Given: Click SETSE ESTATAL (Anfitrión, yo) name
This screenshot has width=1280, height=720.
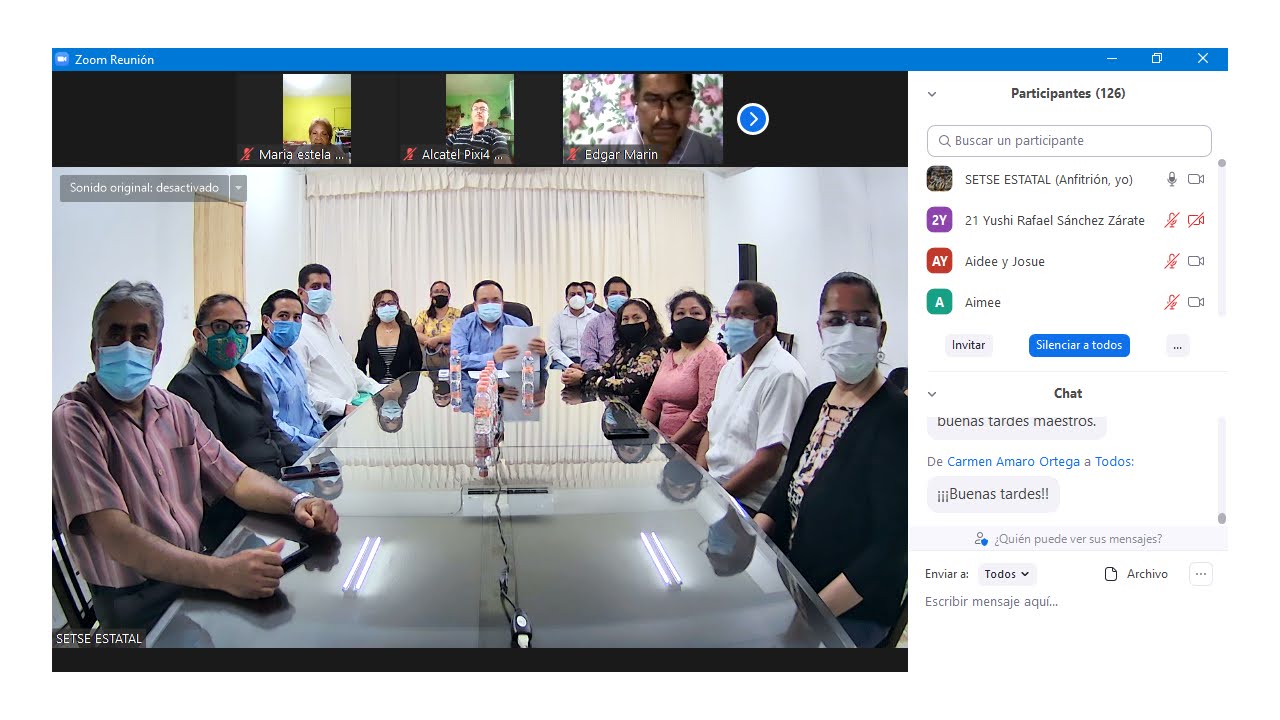Looking at the screenshot, I should (x=1049, y=179).
